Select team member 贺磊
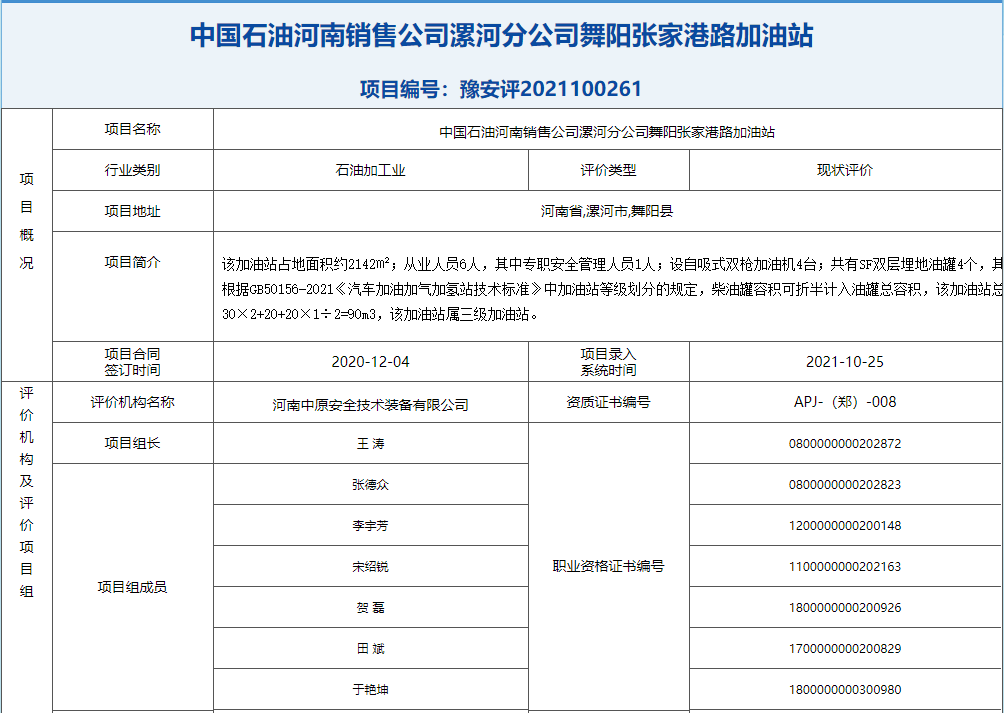 tap(371, 608)
